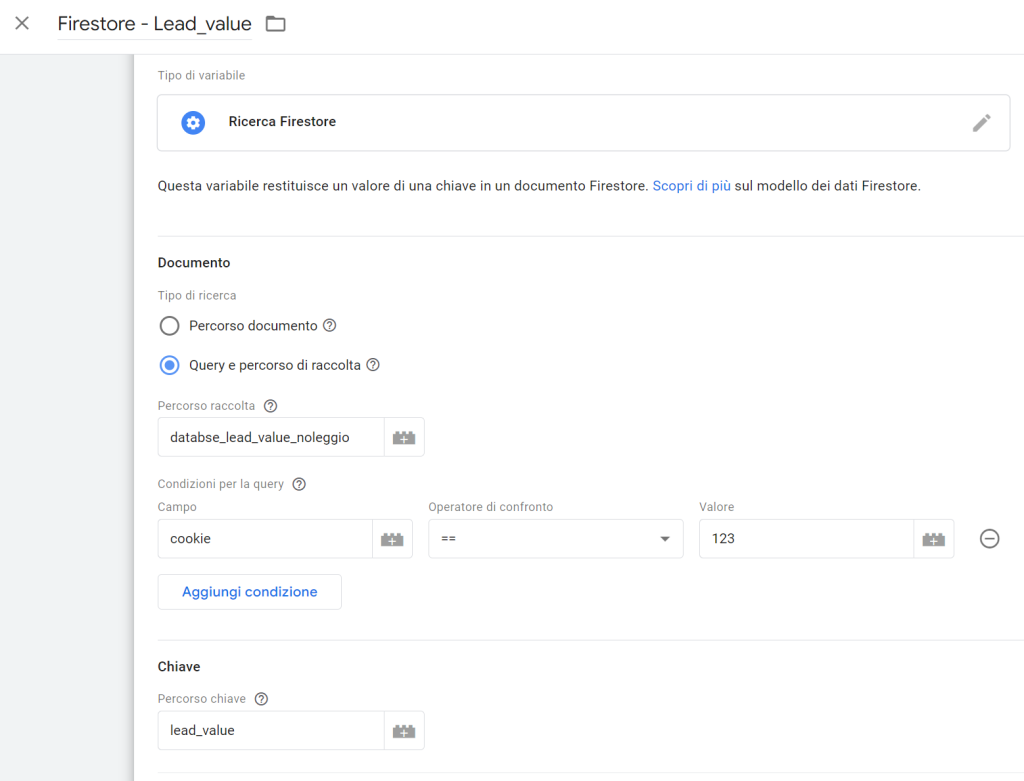Click the Percorso raccolta input field

tap(271, 438)
